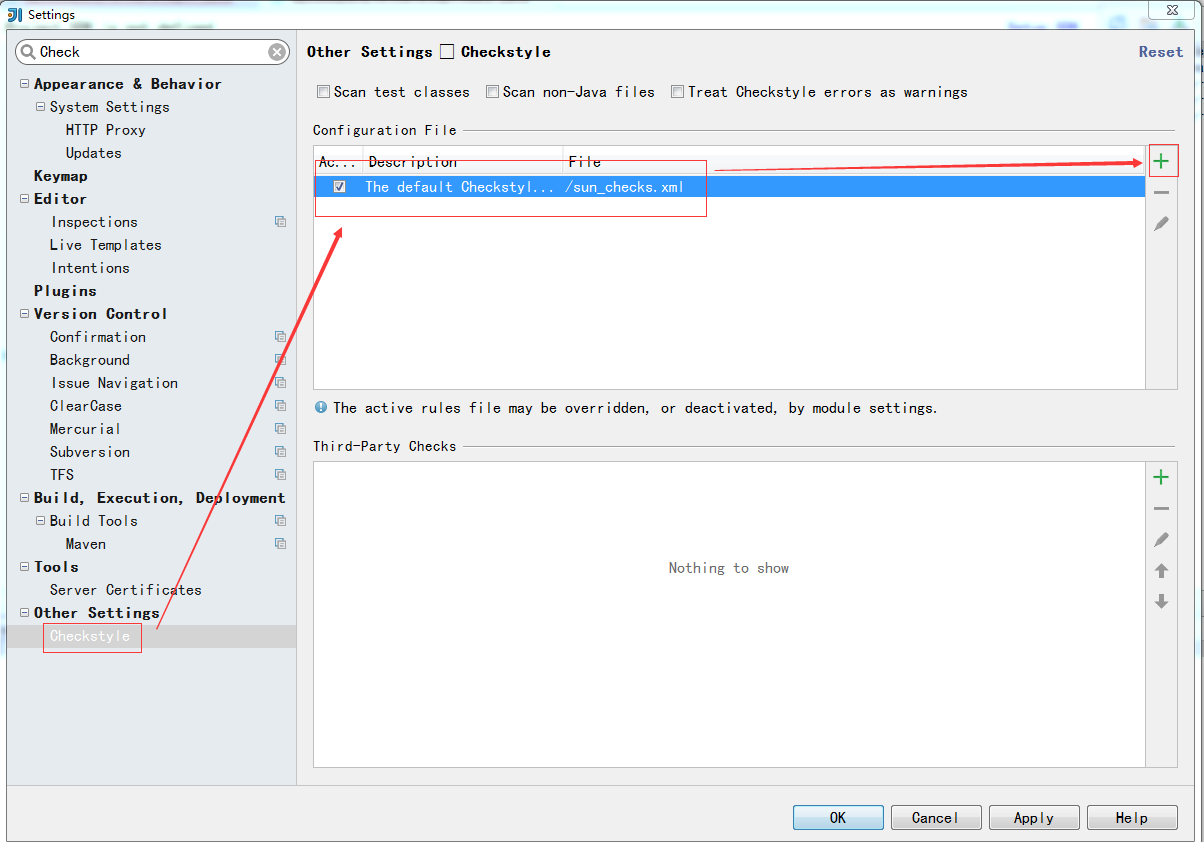Viewport: 1204px width, 842px height.
Task: Click the magnifier icon in search field
Action: [28, 52]
